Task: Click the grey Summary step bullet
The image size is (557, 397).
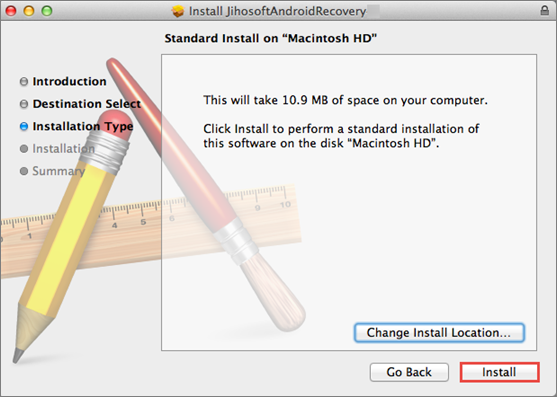Action: point(24,171)
